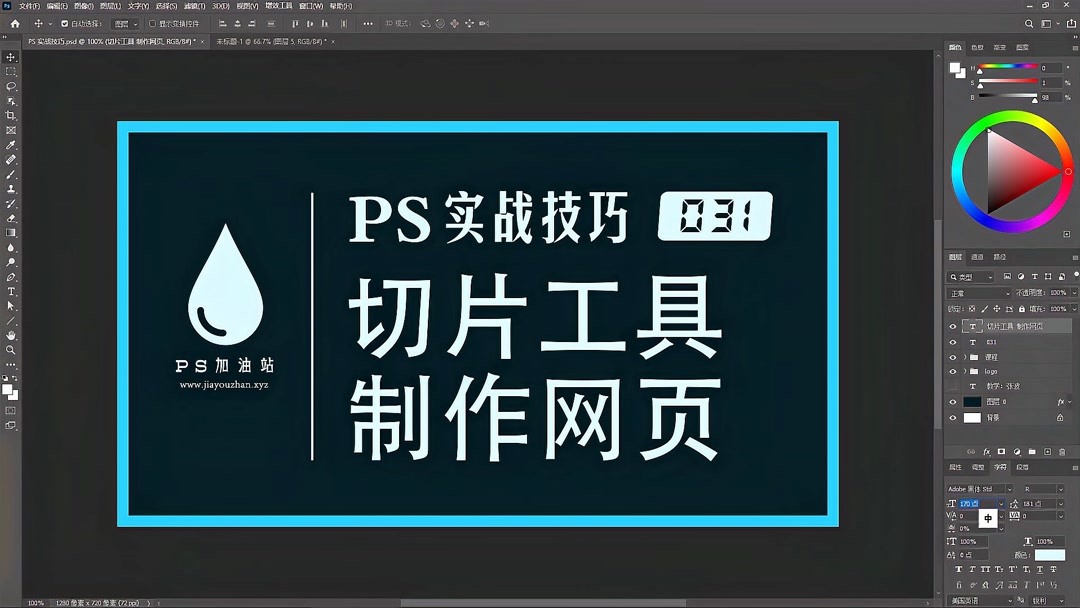
Task: Select the Pen tool
Action: 11,278
